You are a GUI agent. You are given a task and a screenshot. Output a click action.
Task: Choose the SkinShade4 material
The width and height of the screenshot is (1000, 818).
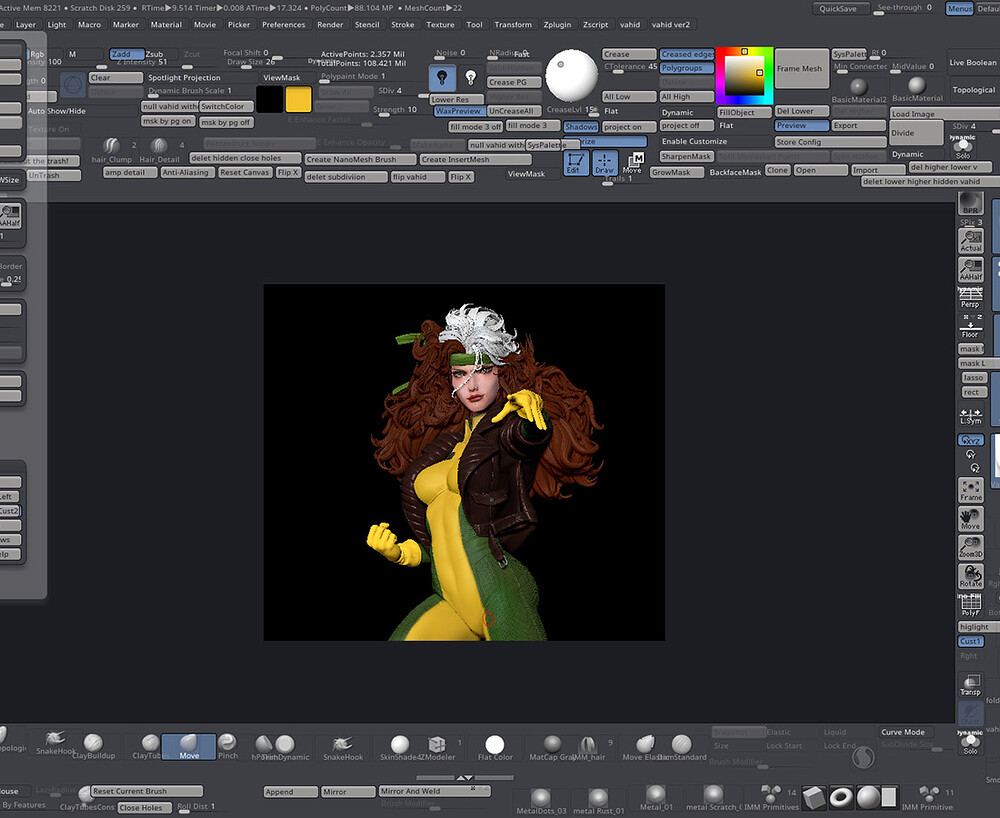point(400,747)
